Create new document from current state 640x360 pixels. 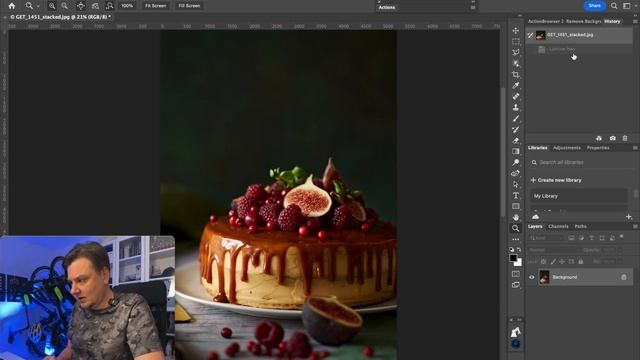pos(599,138)
